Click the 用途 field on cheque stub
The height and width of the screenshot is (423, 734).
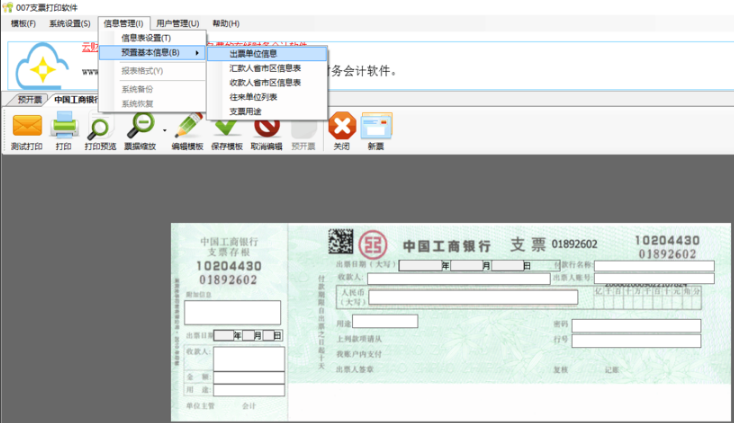(249, 390)
